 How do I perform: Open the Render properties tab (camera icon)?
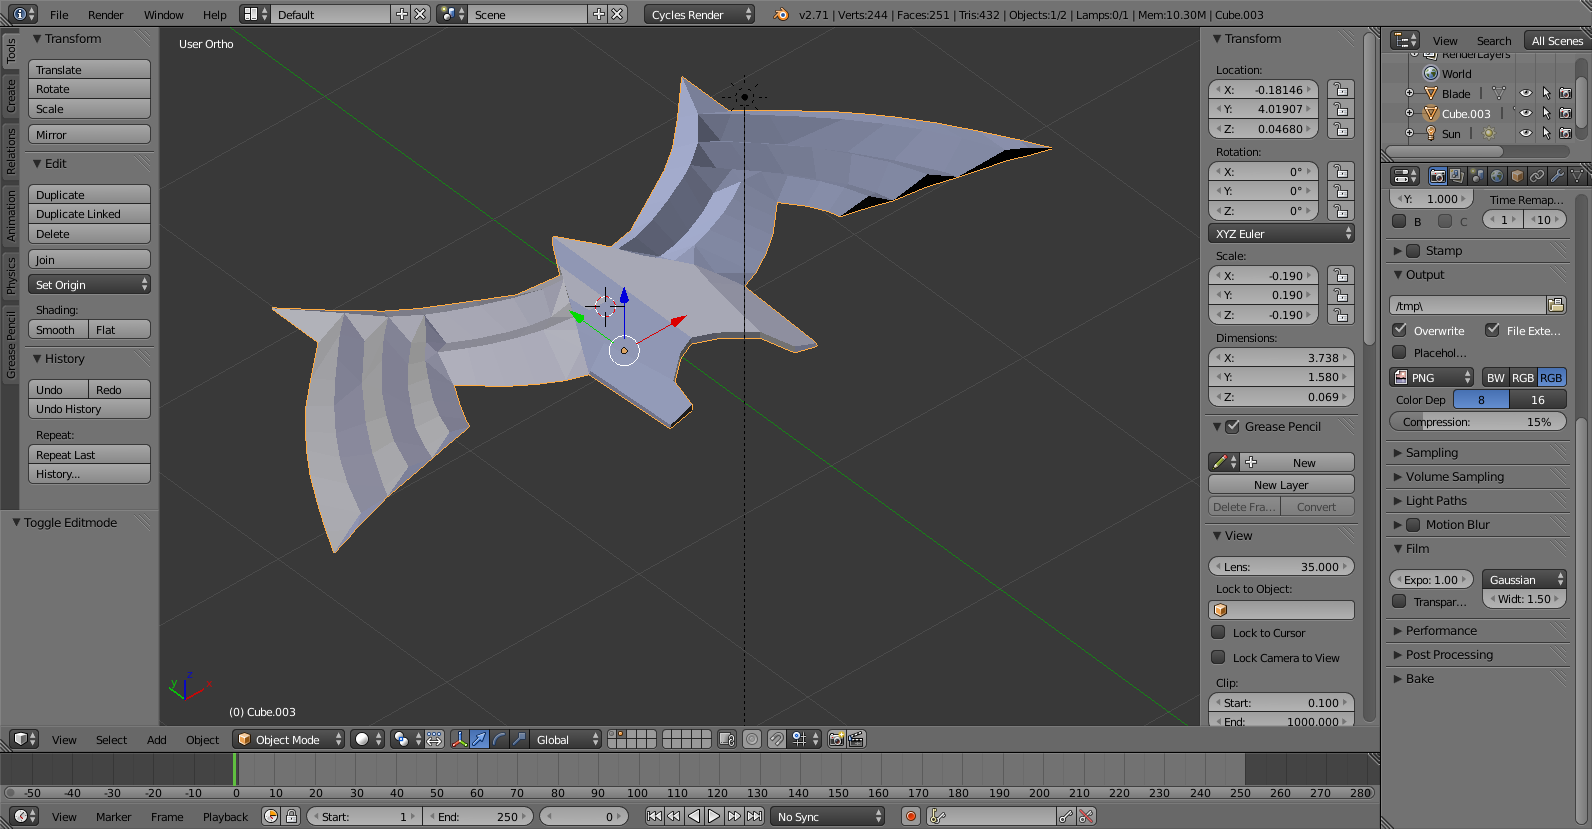(1437, 176)
